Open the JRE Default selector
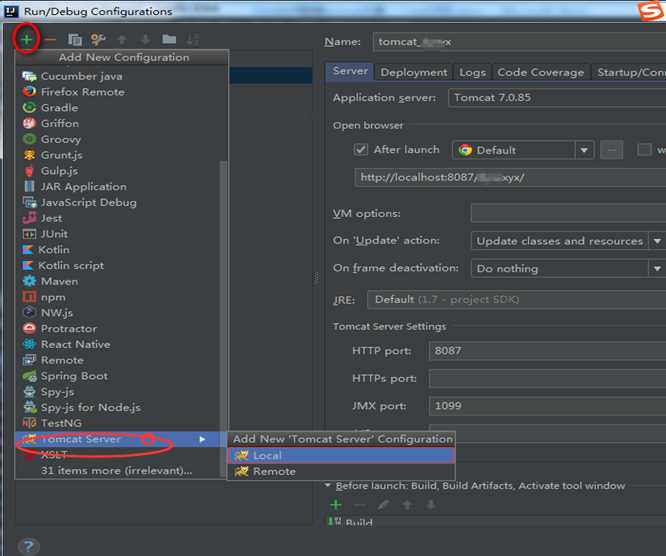 tap(516, 299)
